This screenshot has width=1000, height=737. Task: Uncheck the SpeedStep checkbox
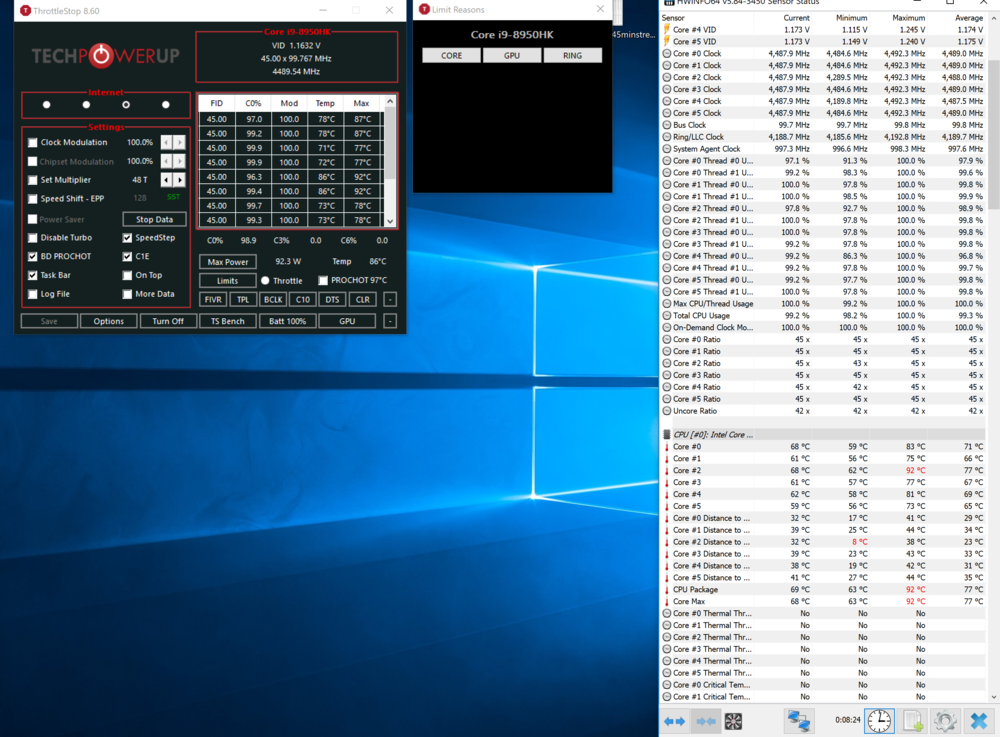[x=127, y=238]
